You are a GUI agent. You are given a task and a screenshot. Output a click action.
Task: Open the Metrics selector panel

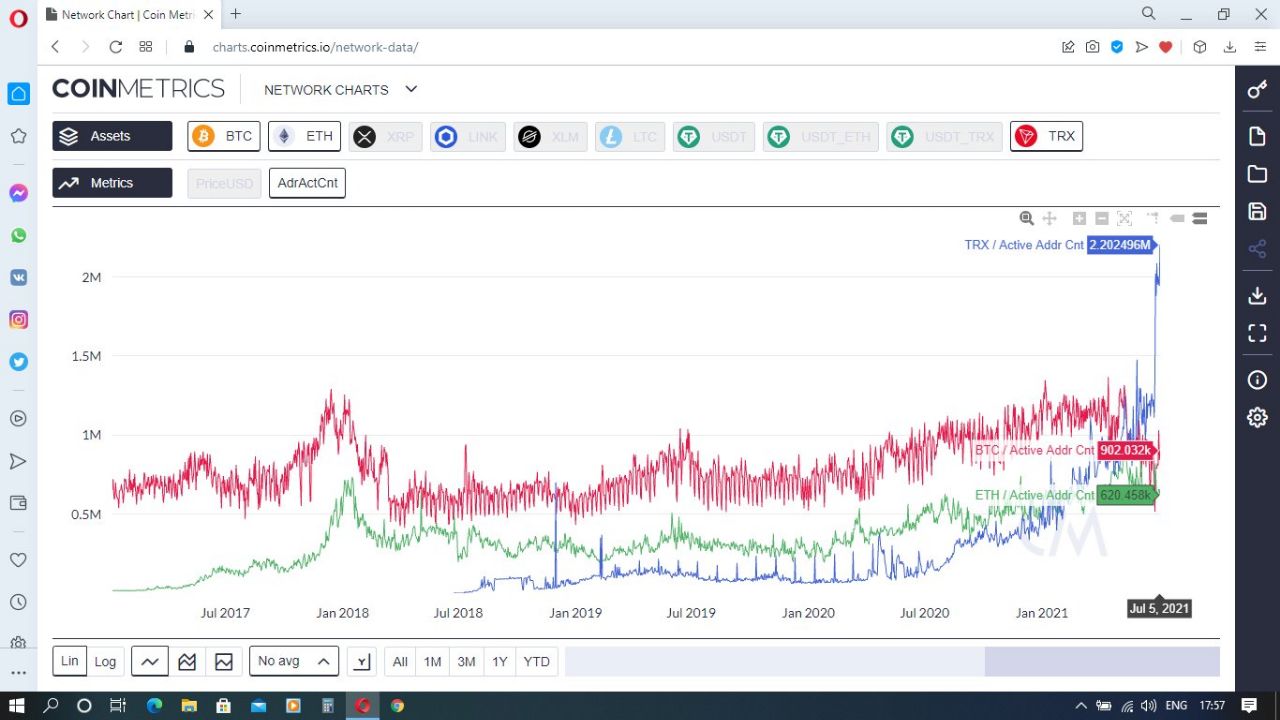tap(112, 183)
